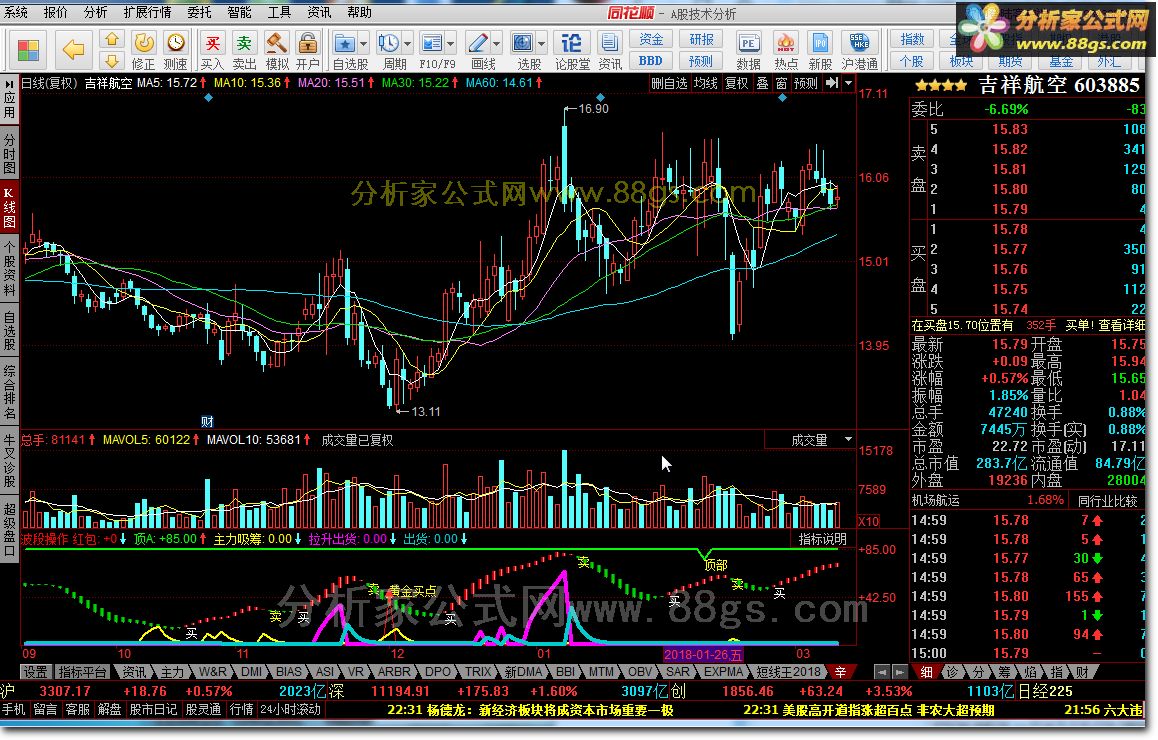Toggle 叠 overlay stock option
Viewport: 1158px width, 740px height.
(x=762, y=83)
